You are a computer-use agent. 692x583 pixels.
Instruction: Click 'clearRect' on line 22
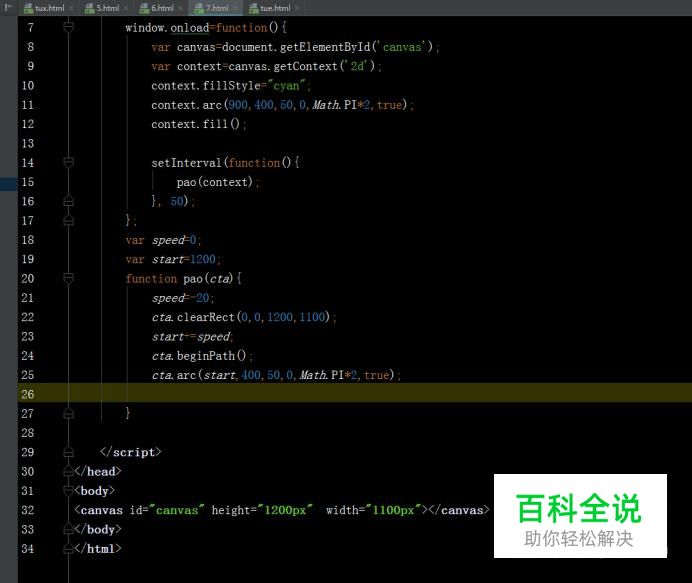206,317
